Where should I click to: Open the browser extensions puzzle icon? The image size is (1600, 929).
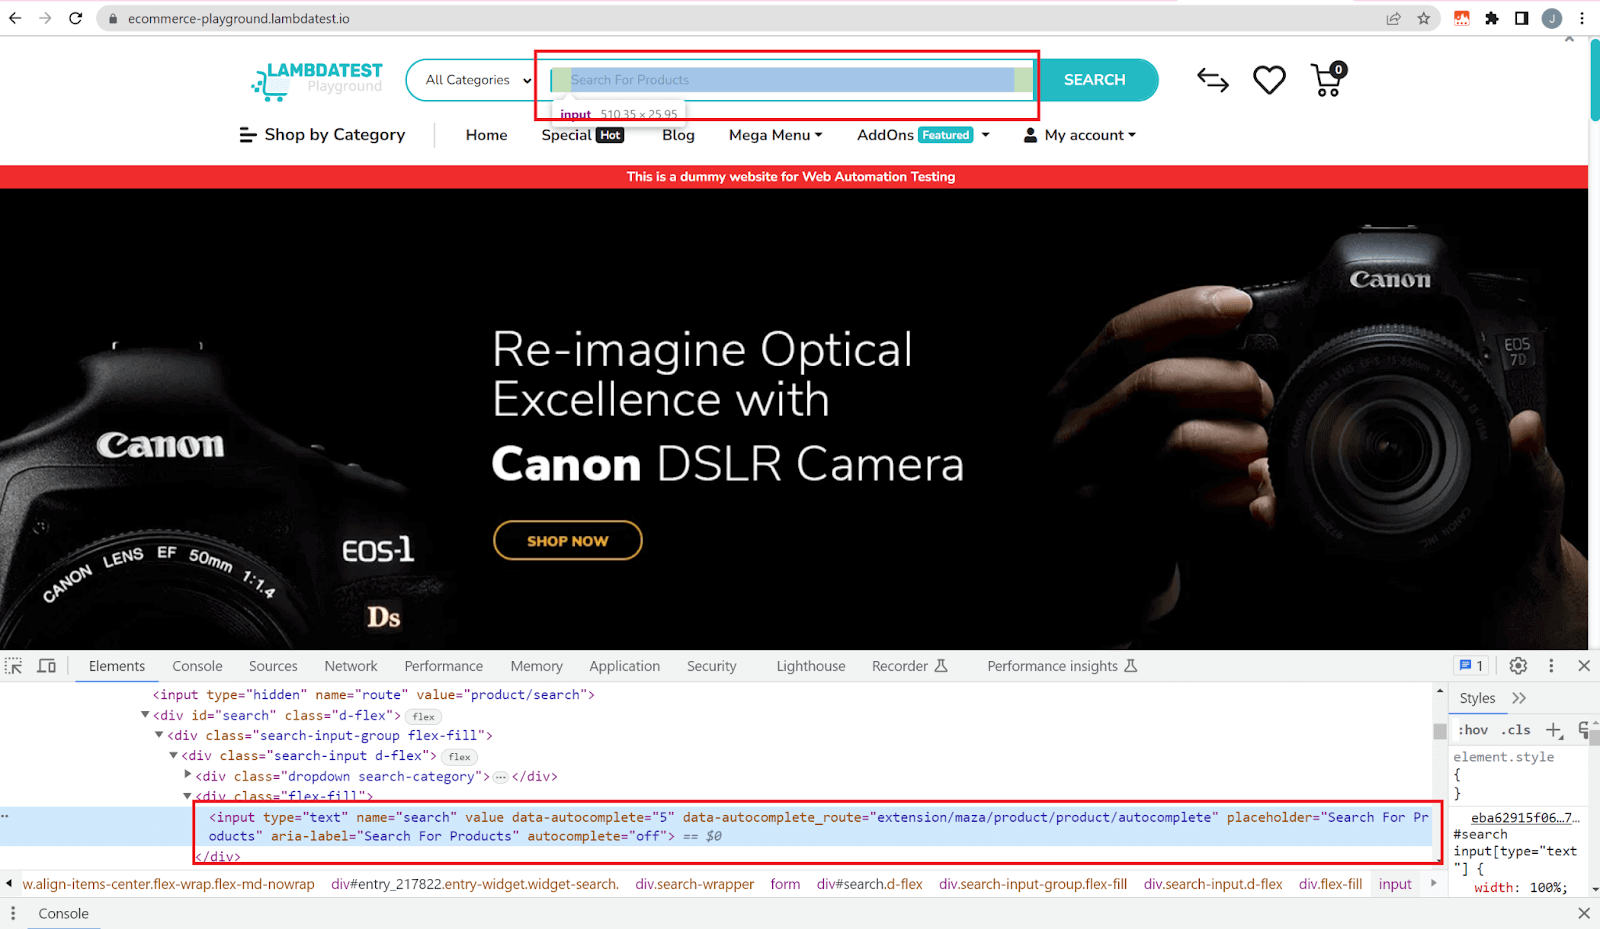[1492, 18]
